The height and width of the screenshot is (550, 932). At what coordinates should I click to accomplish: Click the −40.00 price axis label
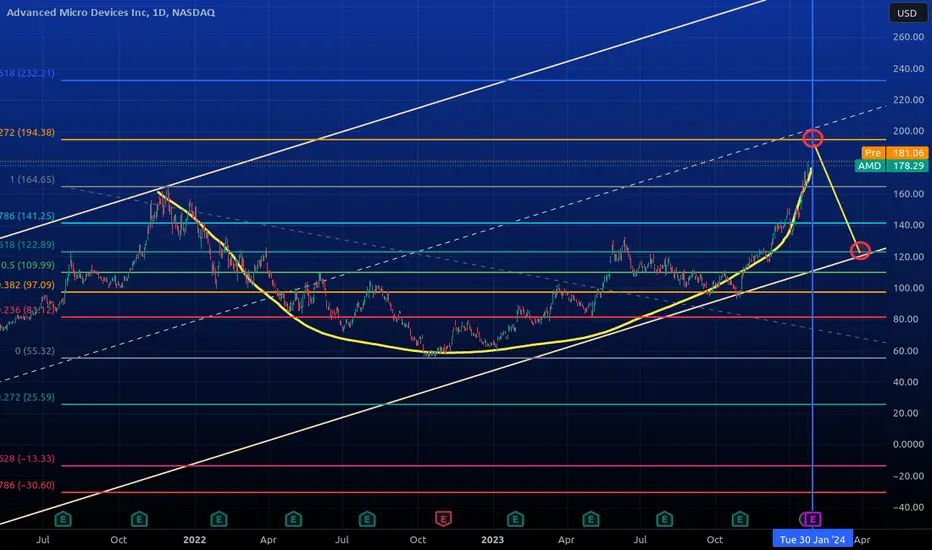coord(908,507)
